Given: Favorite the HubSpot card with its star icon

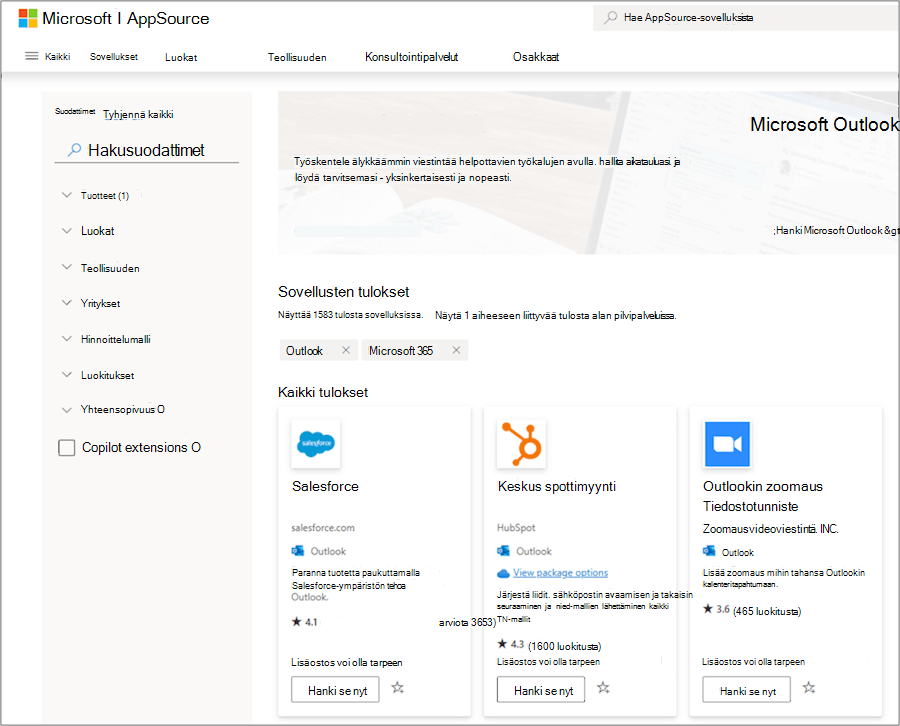Looking at the screenshot, I should [603, 688].
